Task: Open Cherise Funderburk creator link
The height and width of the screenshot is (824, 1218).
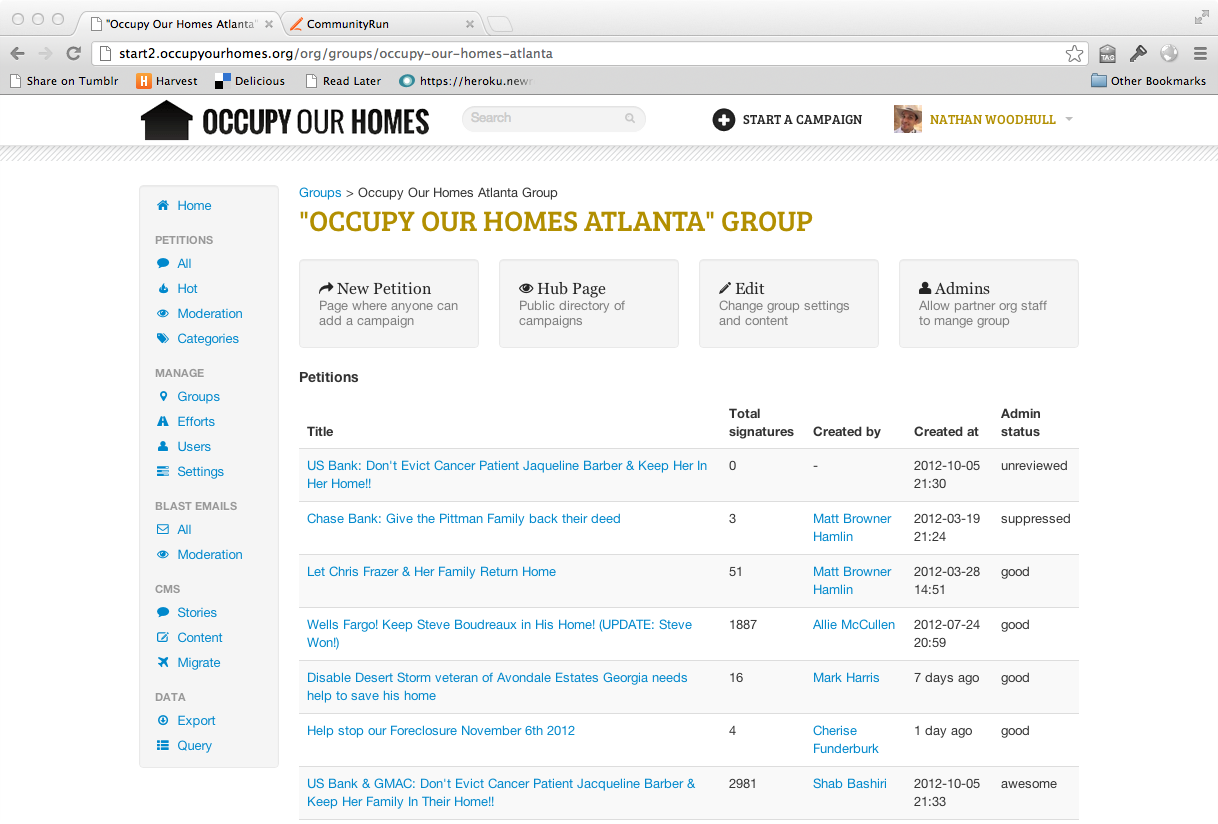Action: tap(846, 740)
